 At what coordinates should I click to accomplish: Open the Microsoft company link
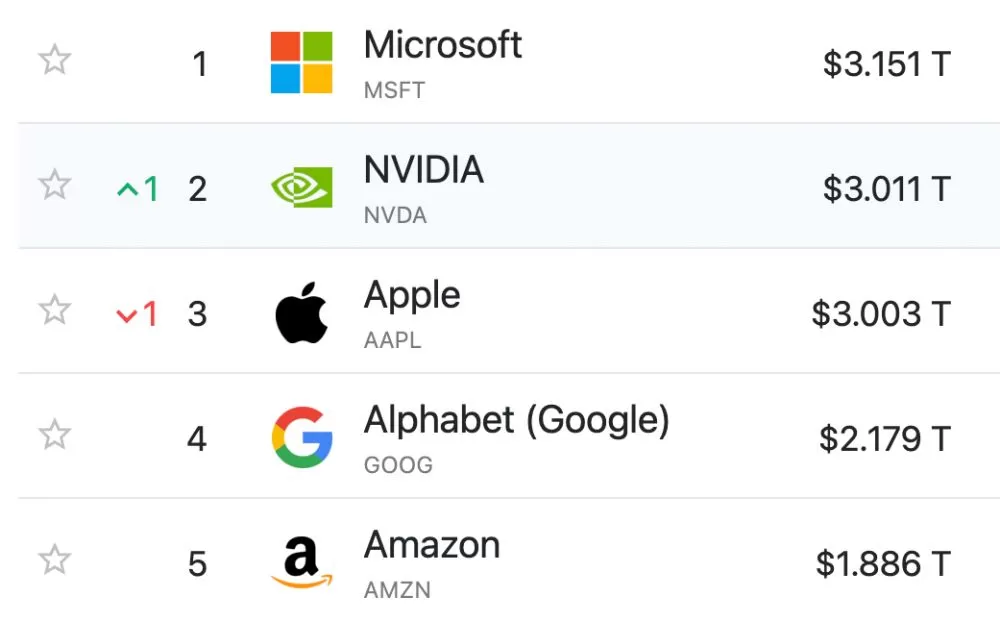click(x=443, y=45)
